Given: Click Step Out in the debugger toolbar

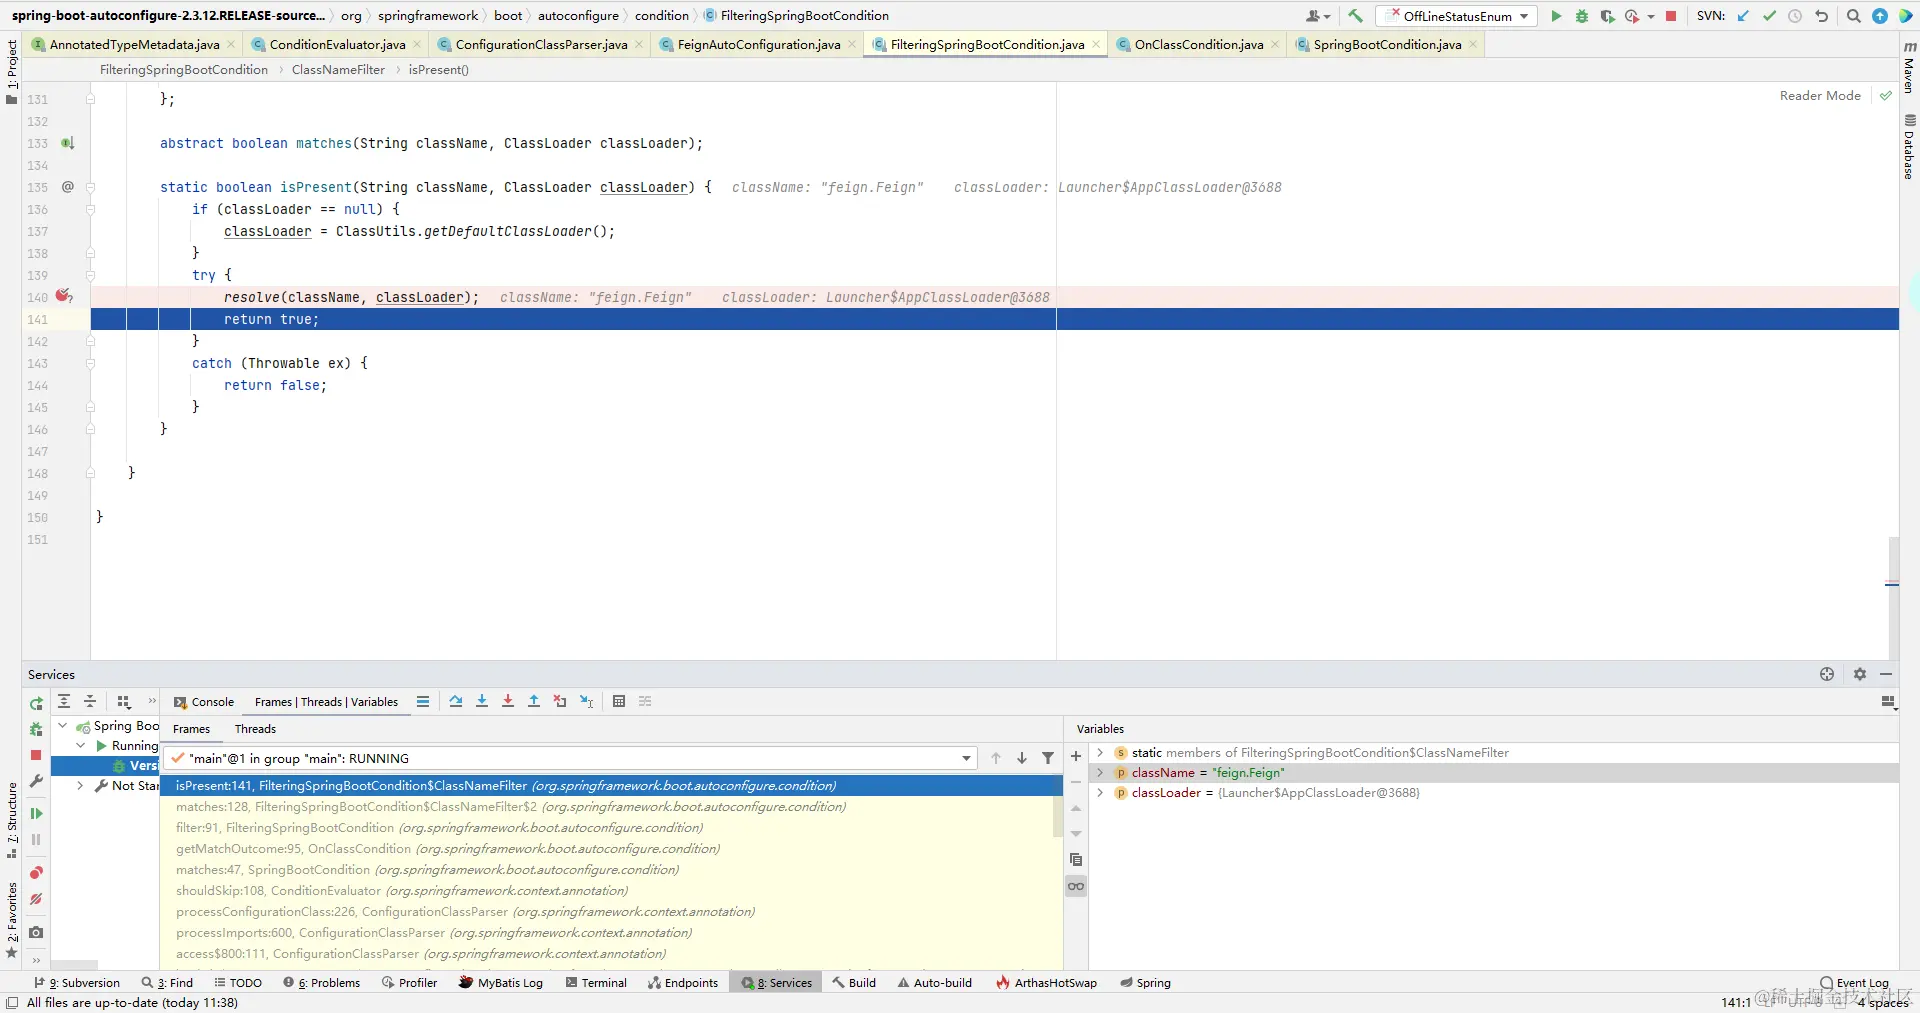Looking at the screenshot, I should click(x=534, y=701).
